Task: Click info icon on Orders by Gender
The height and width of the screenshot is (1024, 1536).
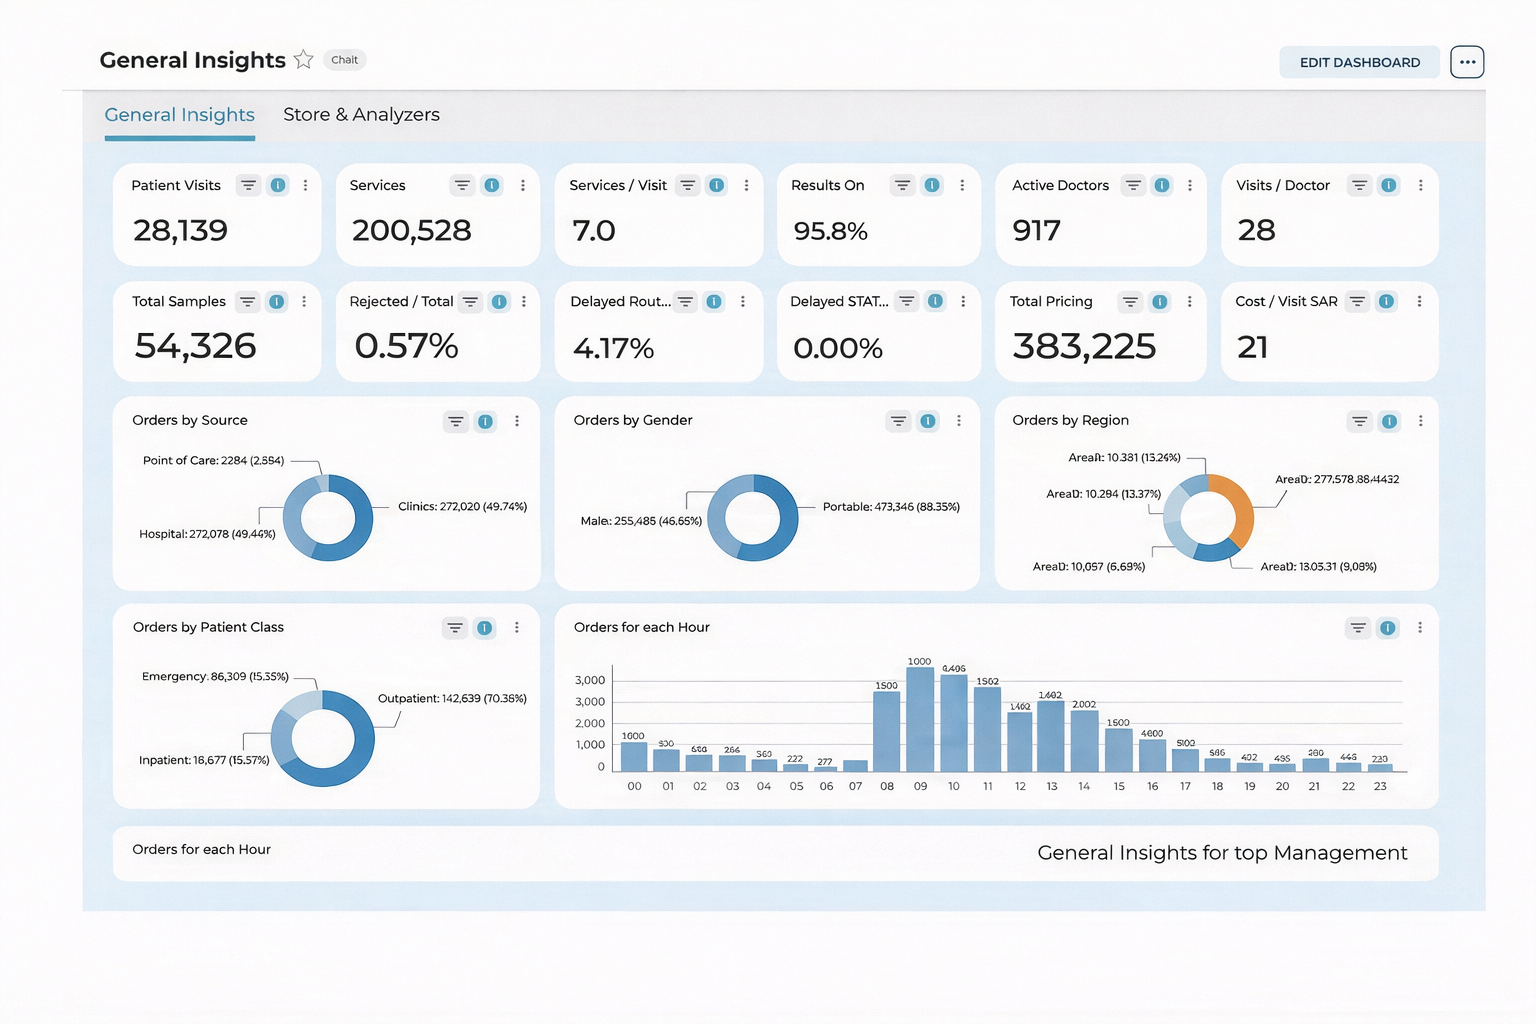Action: 928,421
